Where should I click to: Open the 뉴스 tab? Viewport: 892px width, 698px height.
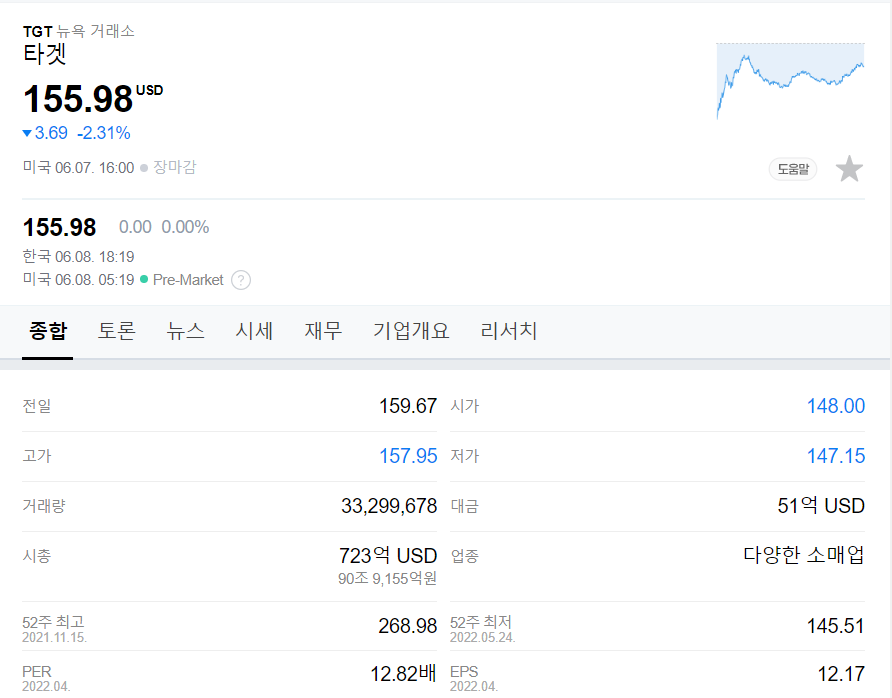coord(185,331)
